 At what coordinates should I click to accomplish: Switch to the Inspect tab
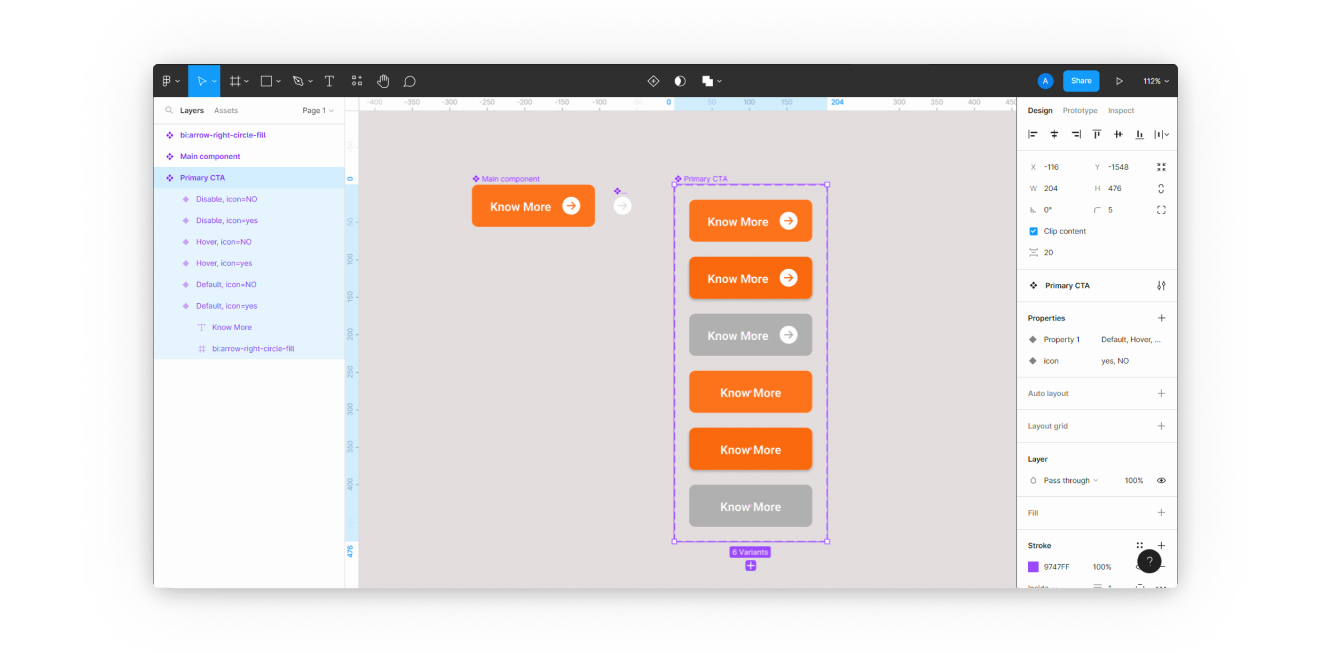coord(1121,110)
